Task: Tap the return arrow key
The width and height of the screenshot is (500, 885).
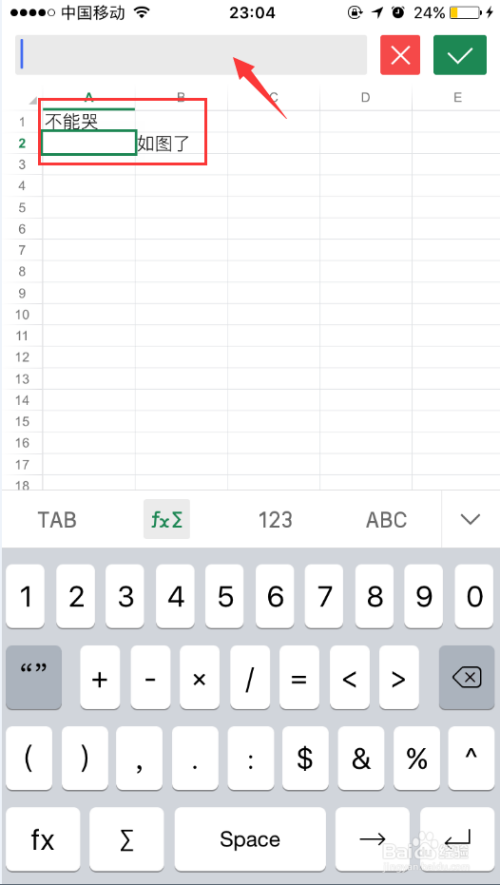Action: (457, 839)
